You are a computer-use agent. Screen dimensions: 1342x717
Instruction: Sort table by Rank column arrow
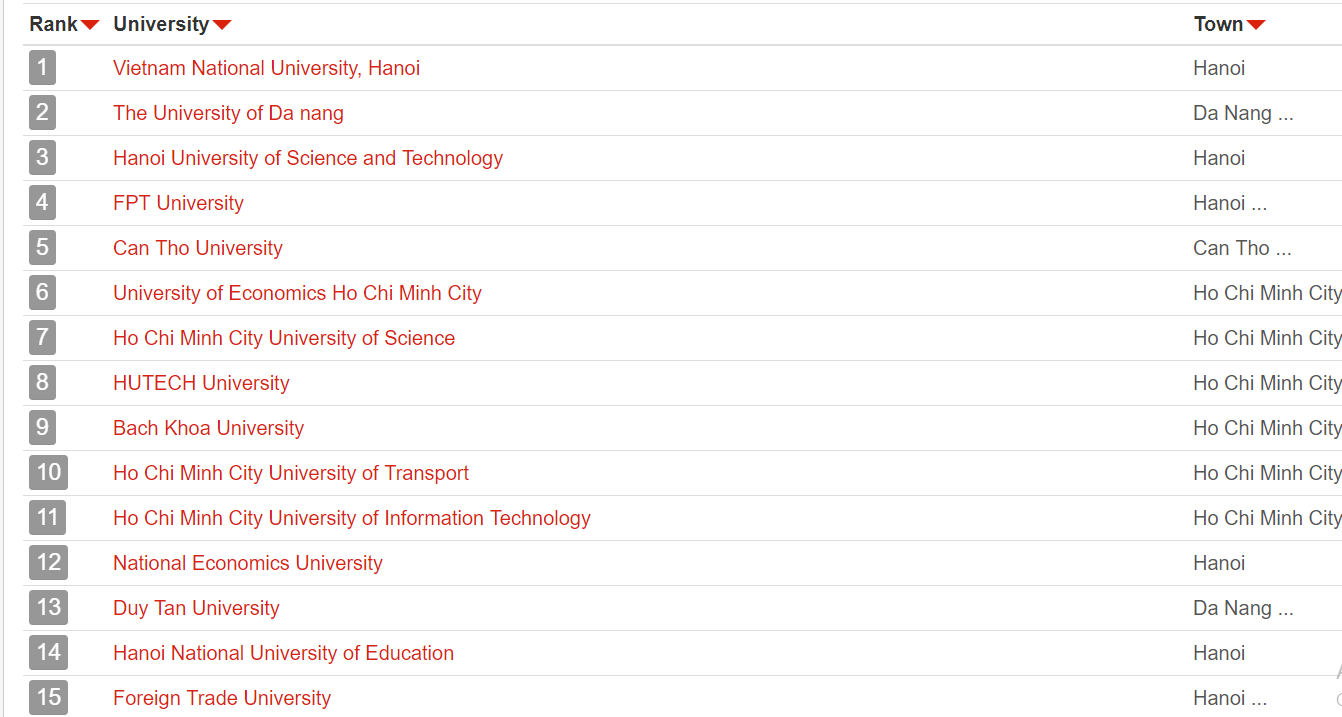pos(90,25)
